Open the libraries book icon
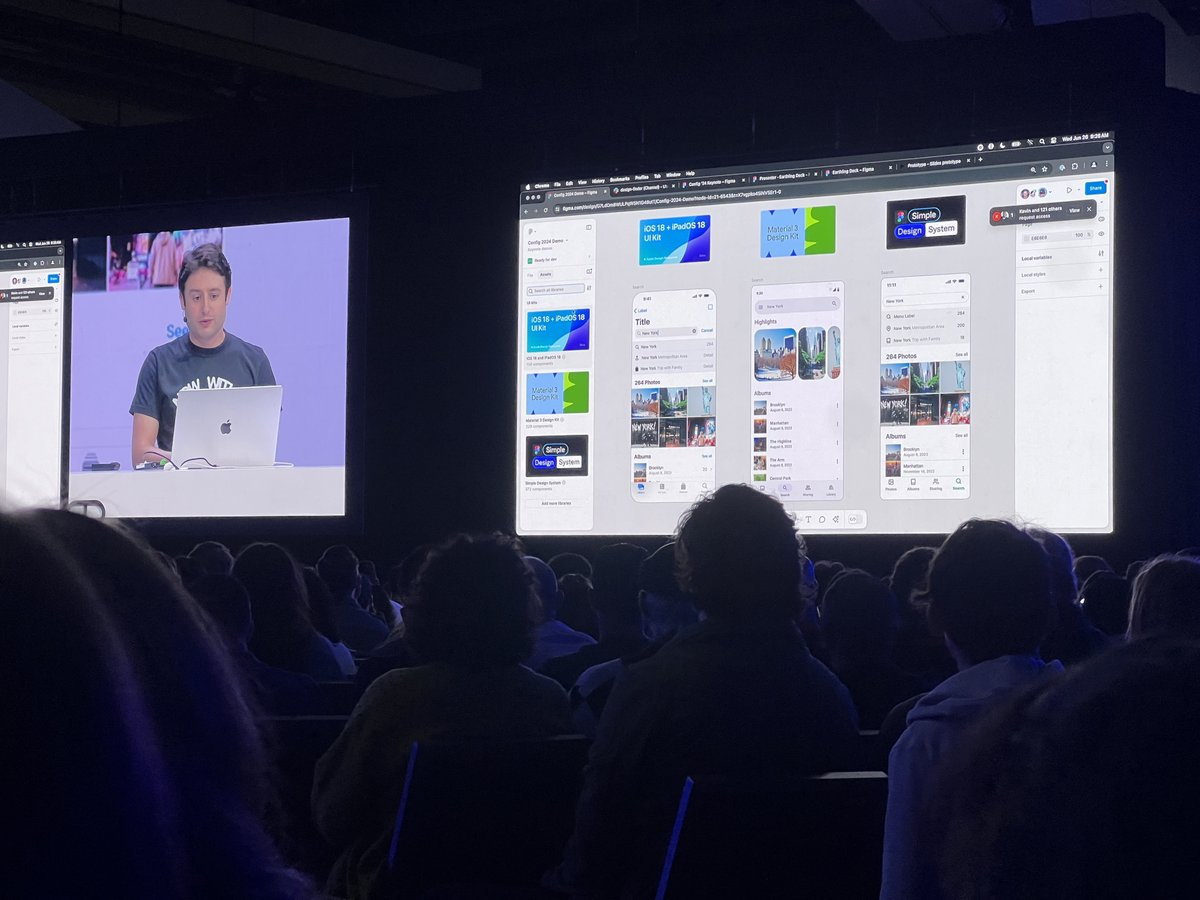 [588, 271]
